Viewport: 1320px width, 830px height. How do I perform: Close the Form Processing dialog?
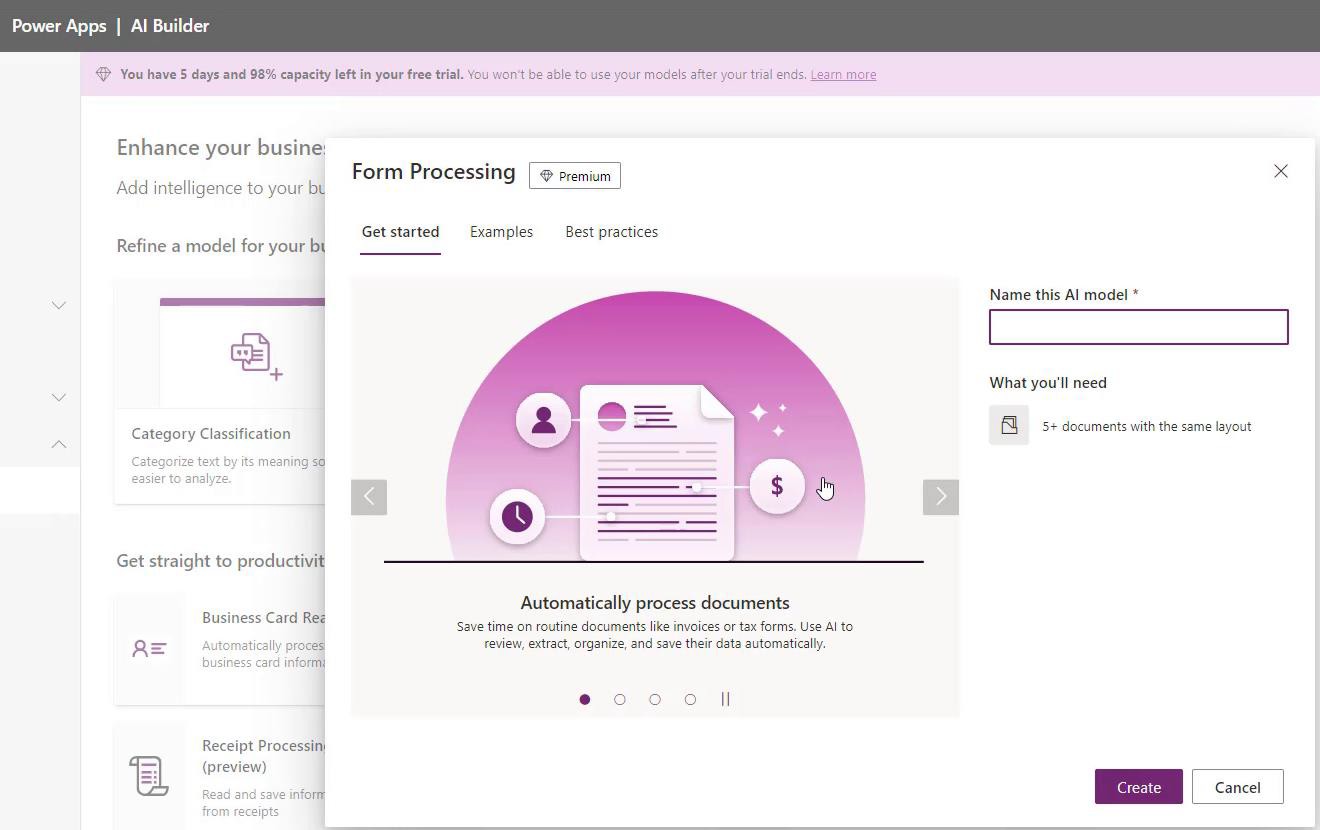1280,171
